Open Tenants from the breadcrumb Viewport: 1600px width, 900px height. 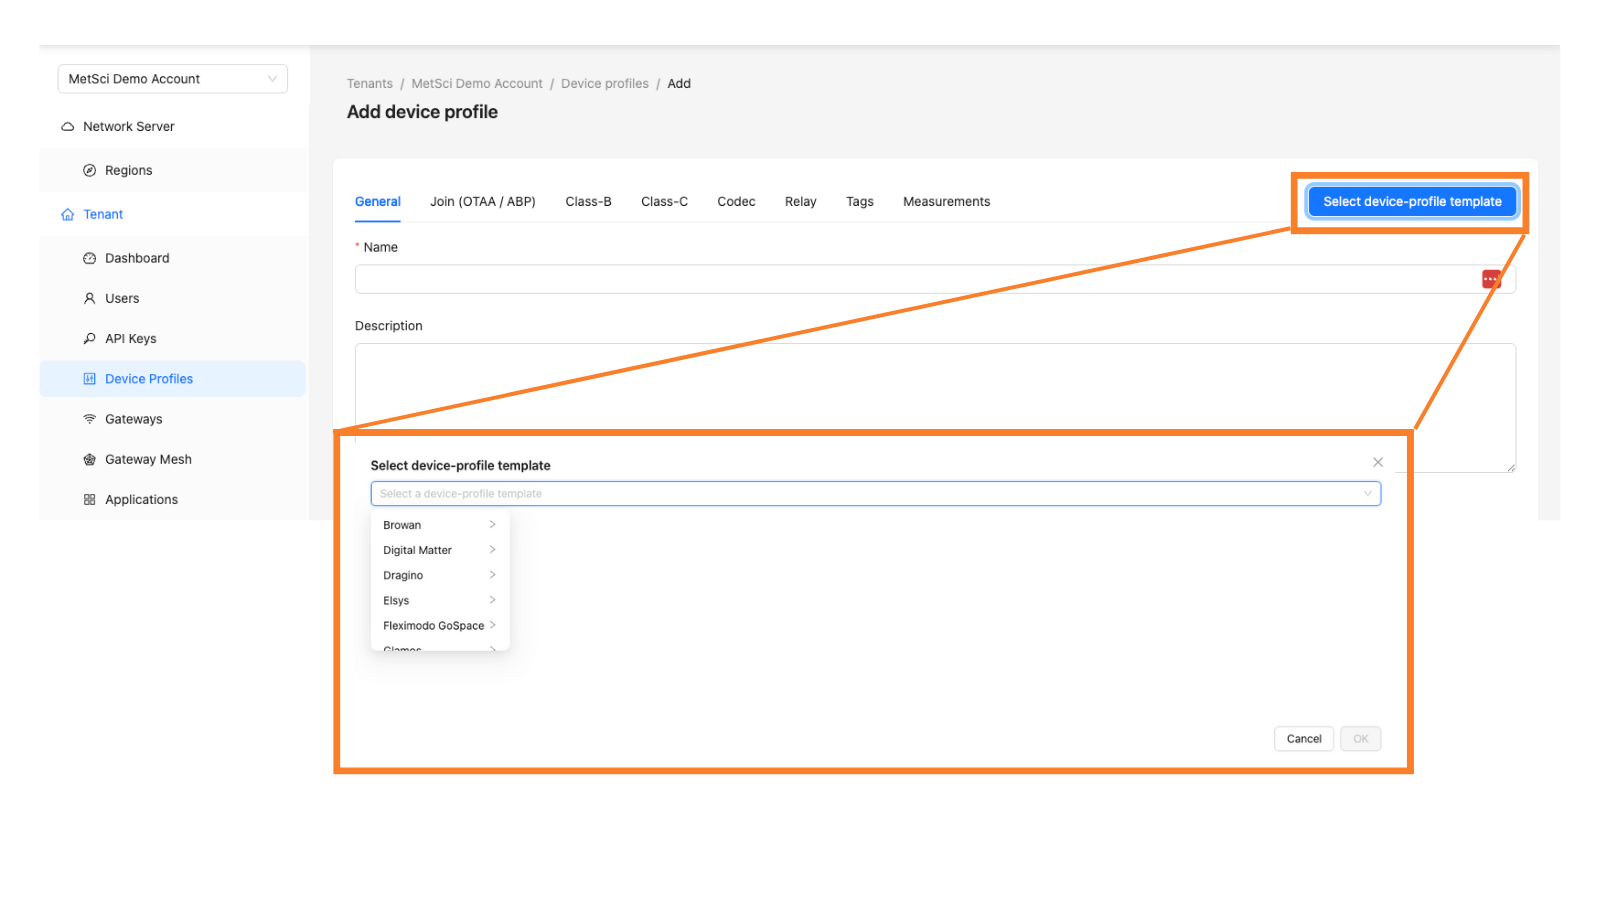tap(370, 83)
